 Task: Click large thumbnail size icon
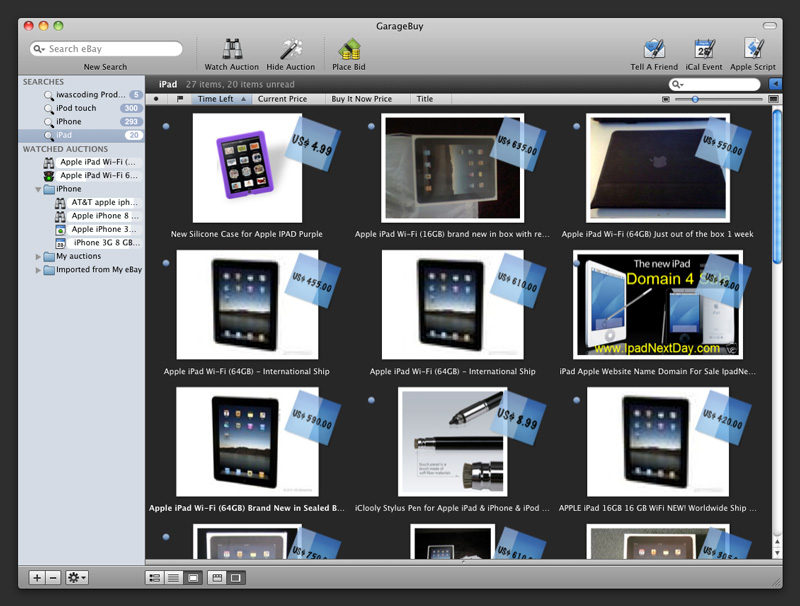[773, 99]
